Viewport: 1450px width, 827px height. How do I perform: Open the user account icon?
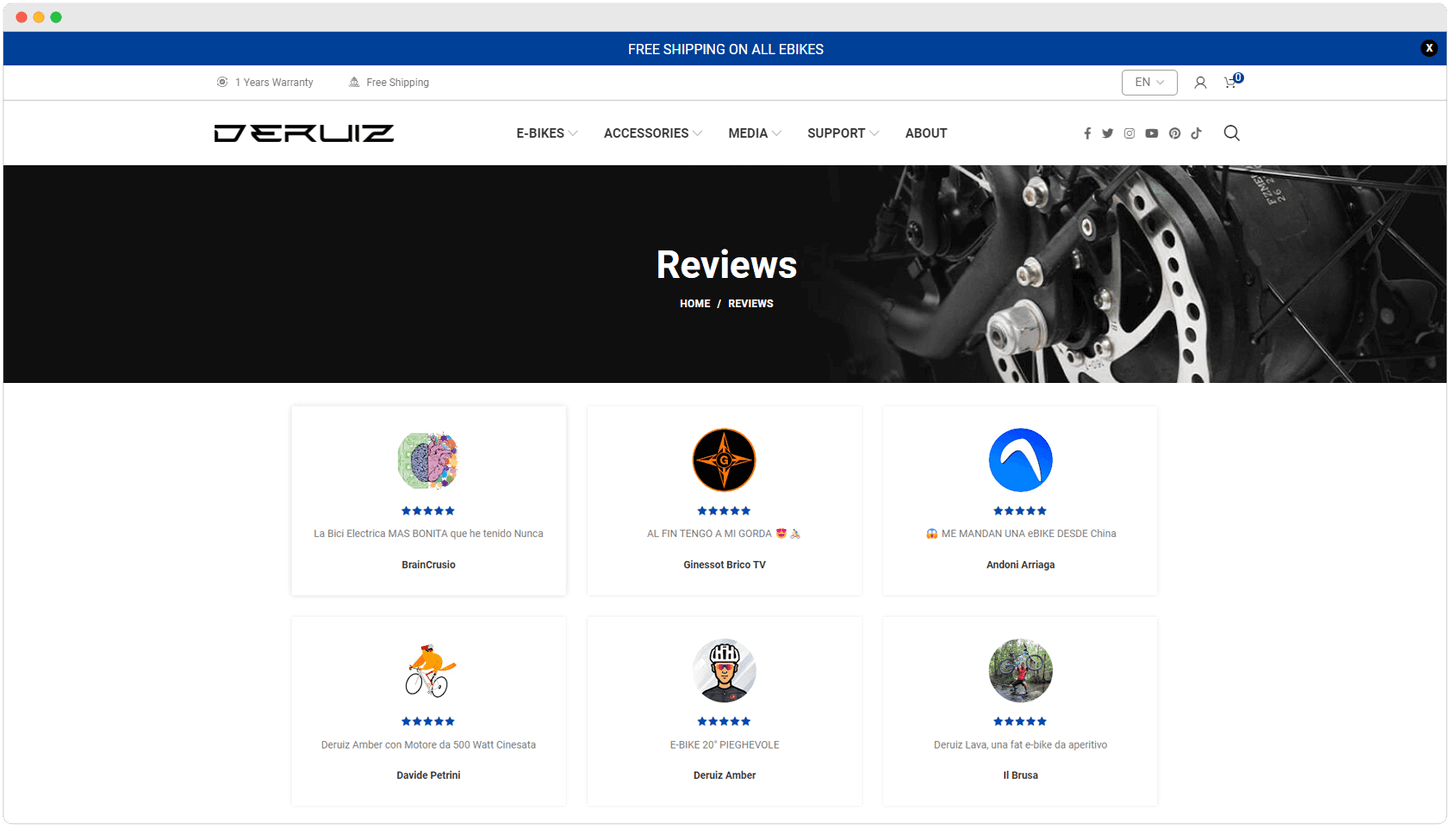point(1200,83)
